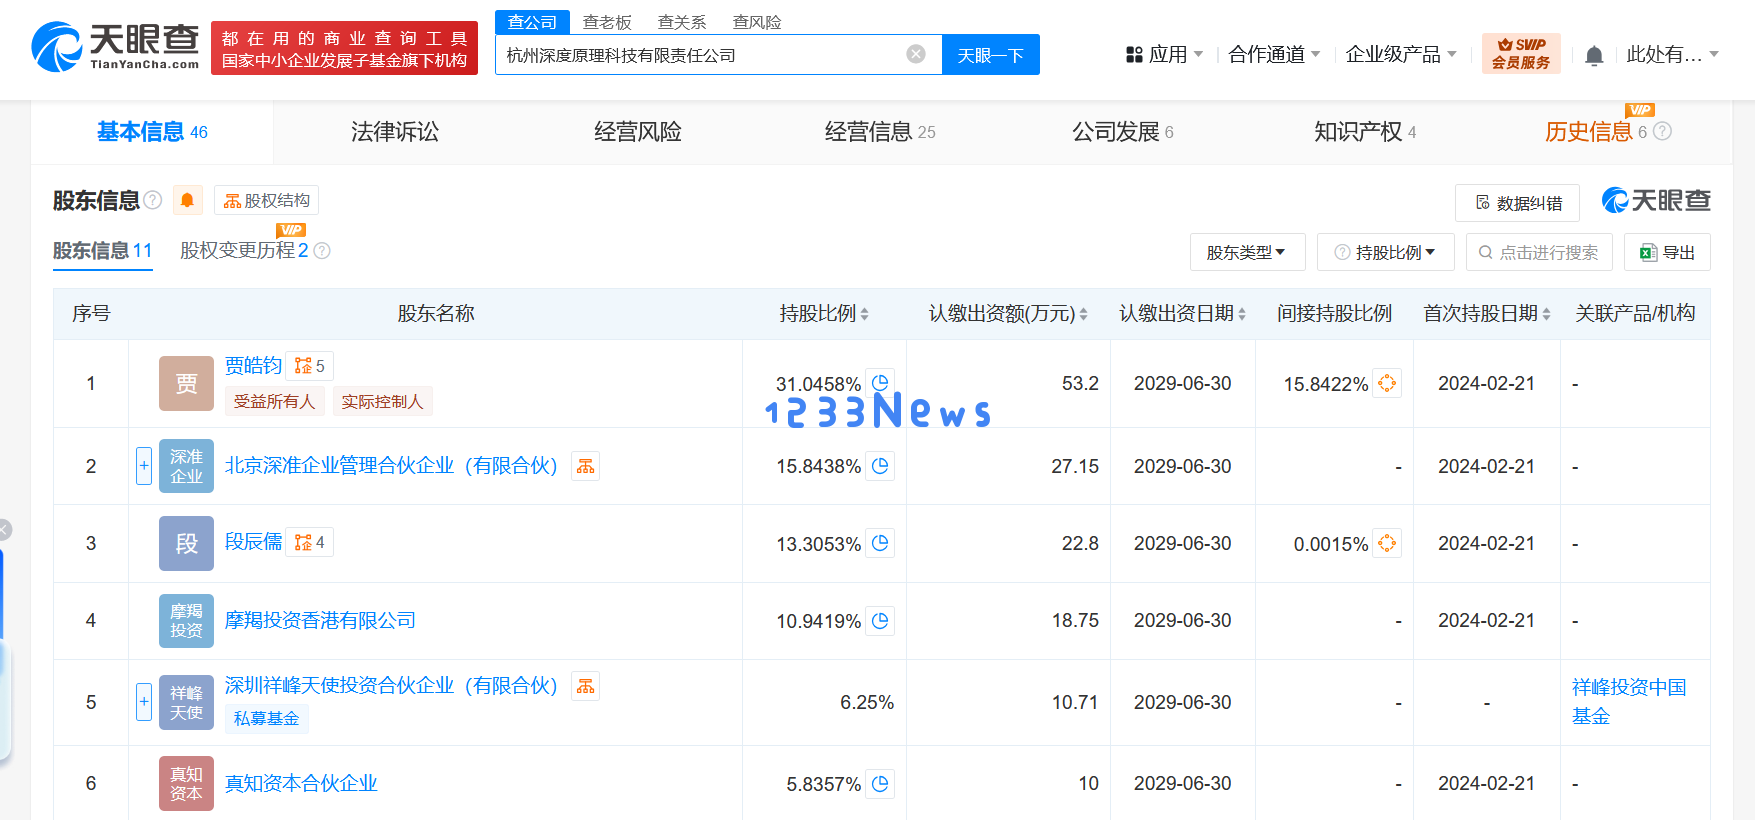The image size is (1755, 820).
Task: View pie chart for 31.0458% holding
Action: (x=880, y=382)
